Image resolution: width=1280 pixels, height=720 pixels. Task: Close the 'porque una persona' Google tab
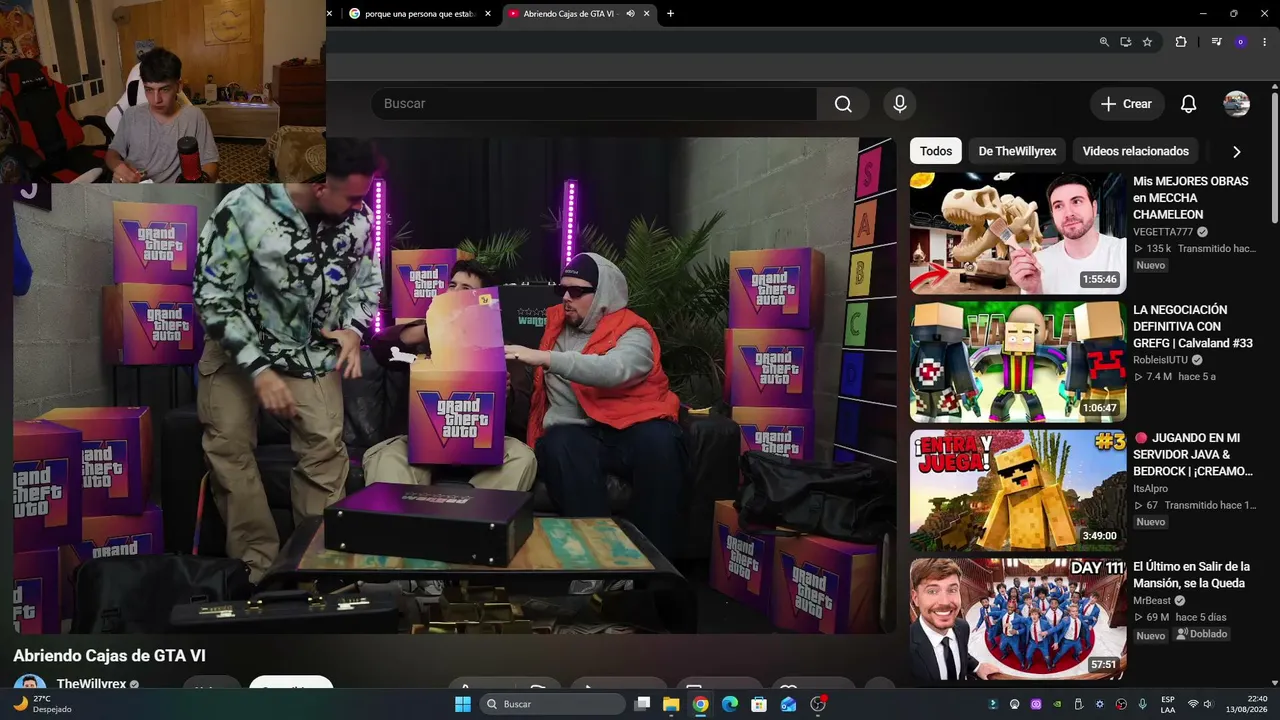(488, 14)
